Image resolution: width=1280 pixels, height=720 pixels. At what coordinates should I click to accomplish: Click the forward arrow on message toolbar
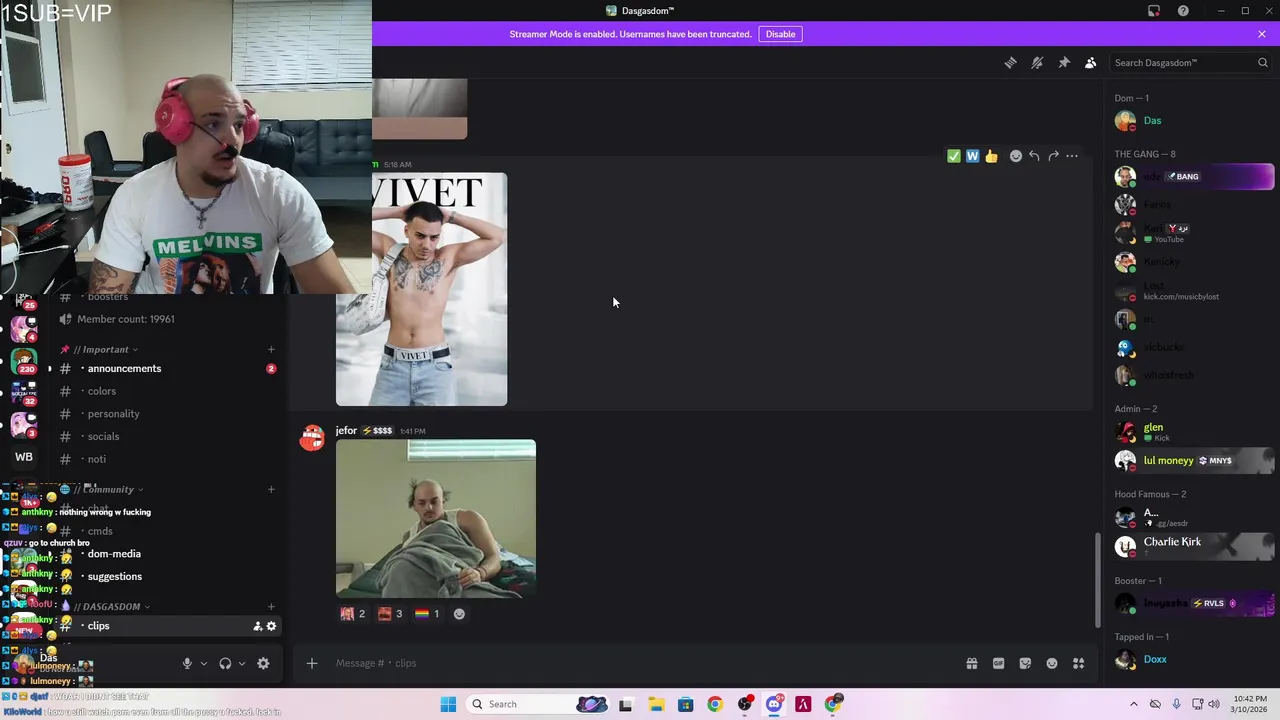tap(1053, 156)
